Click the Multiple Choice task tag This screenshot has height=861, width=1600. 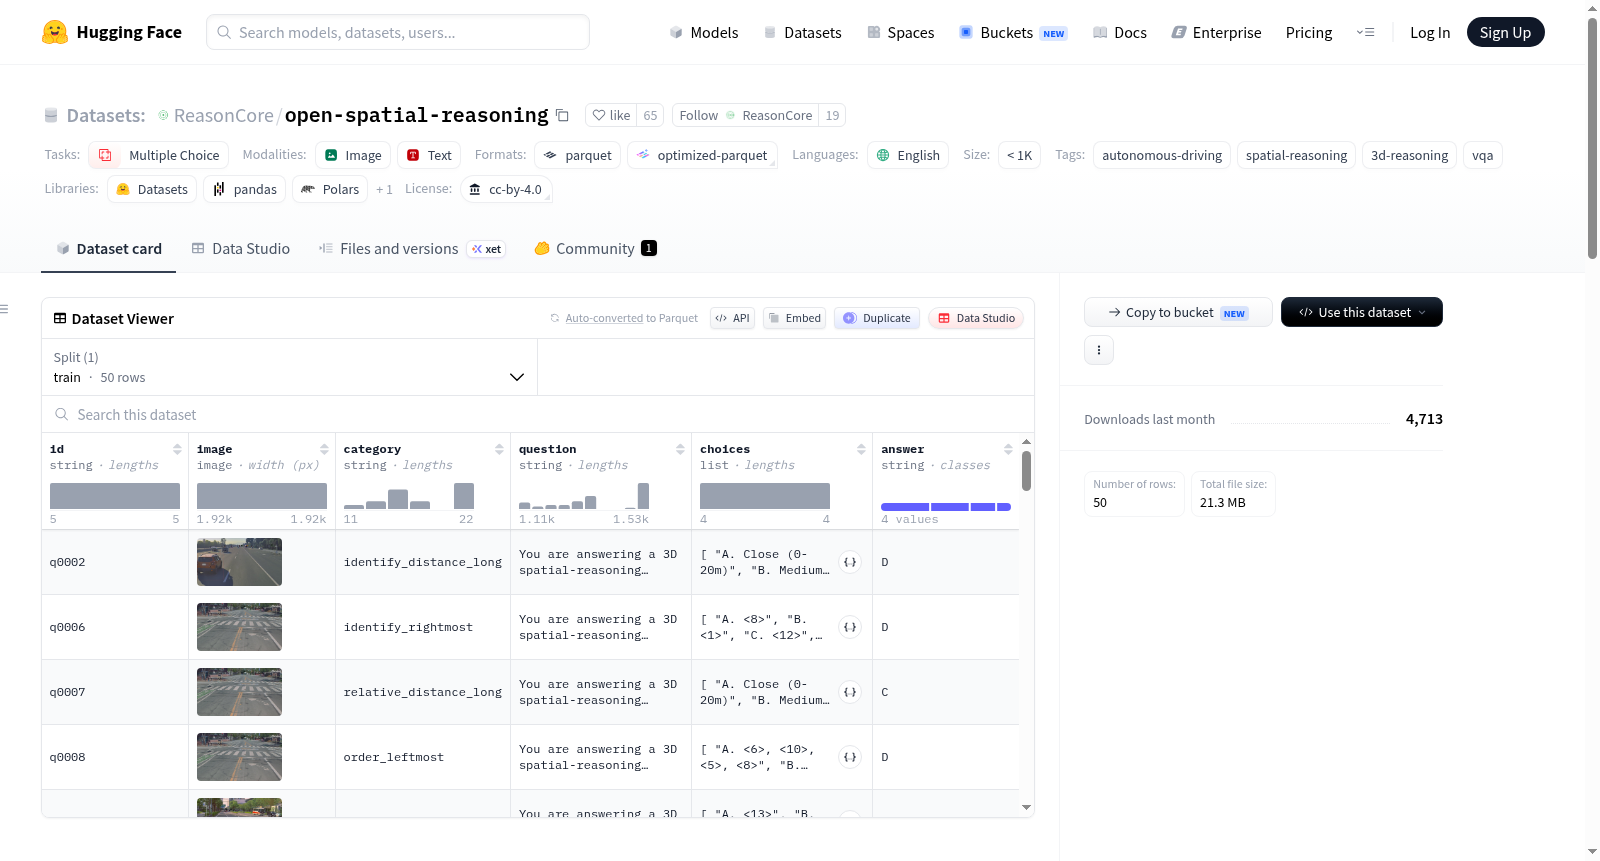pyautogui.click(x=159, y=155)
